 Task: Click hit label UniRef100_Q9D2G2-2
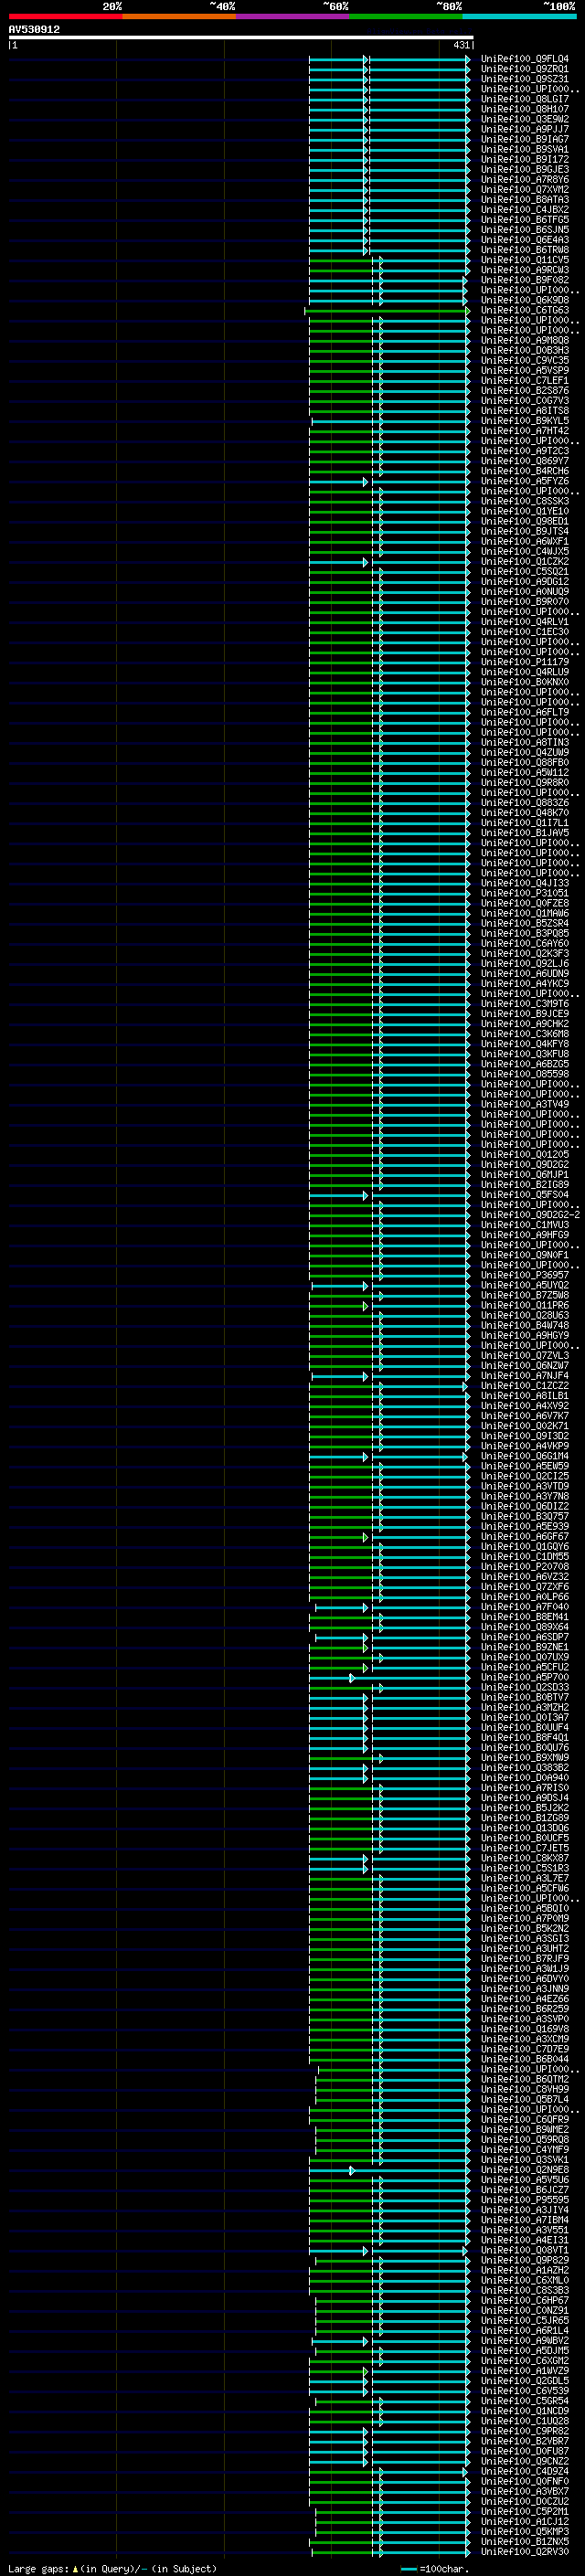tap(530, 1215)
